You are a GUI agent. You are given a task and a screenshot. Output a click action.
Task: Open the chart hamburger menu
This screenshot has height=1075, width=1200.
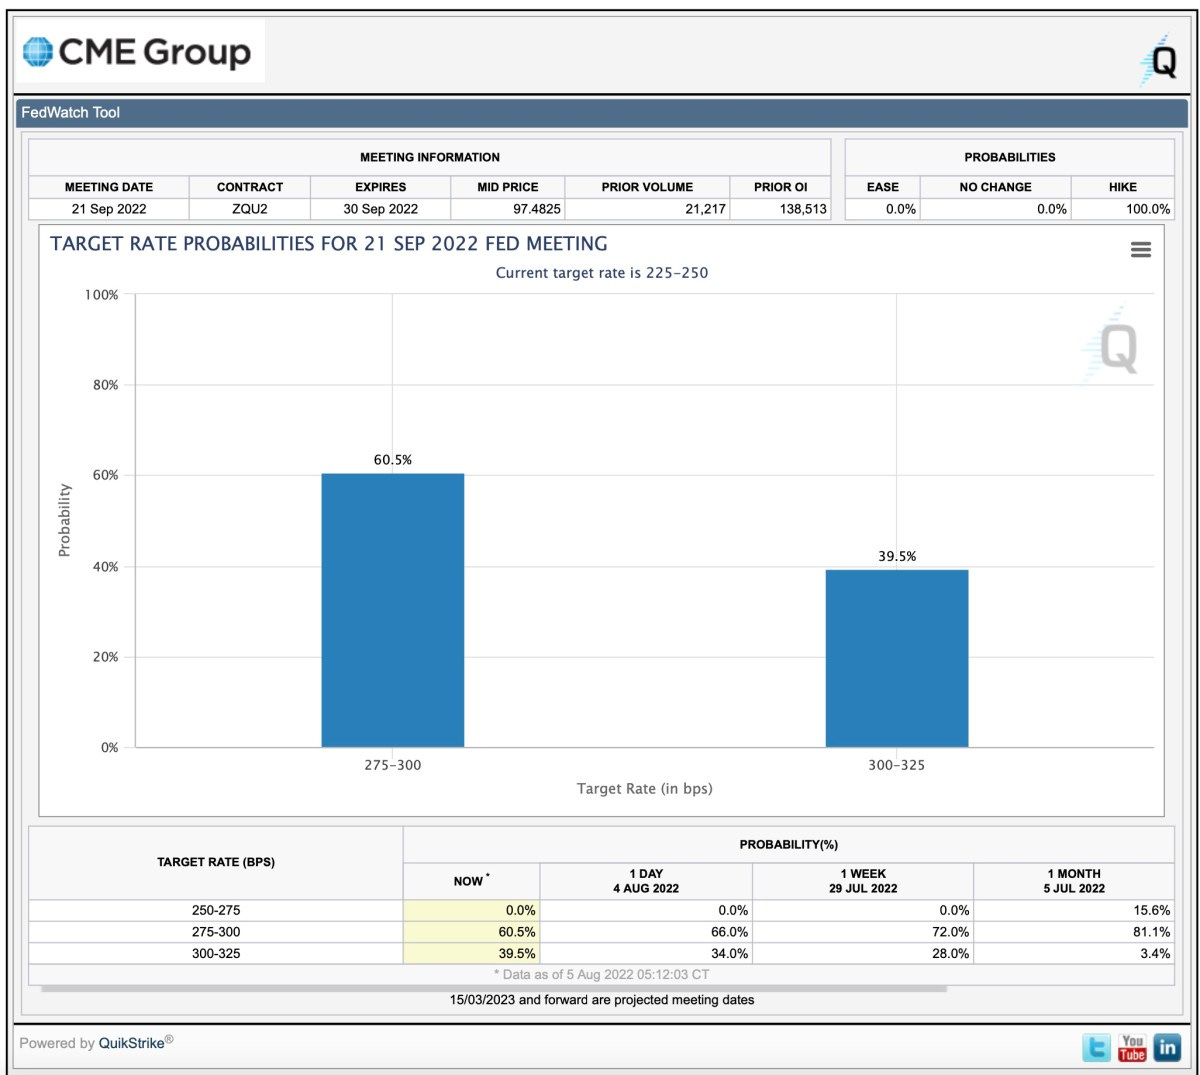click(x=1140, y=250)
